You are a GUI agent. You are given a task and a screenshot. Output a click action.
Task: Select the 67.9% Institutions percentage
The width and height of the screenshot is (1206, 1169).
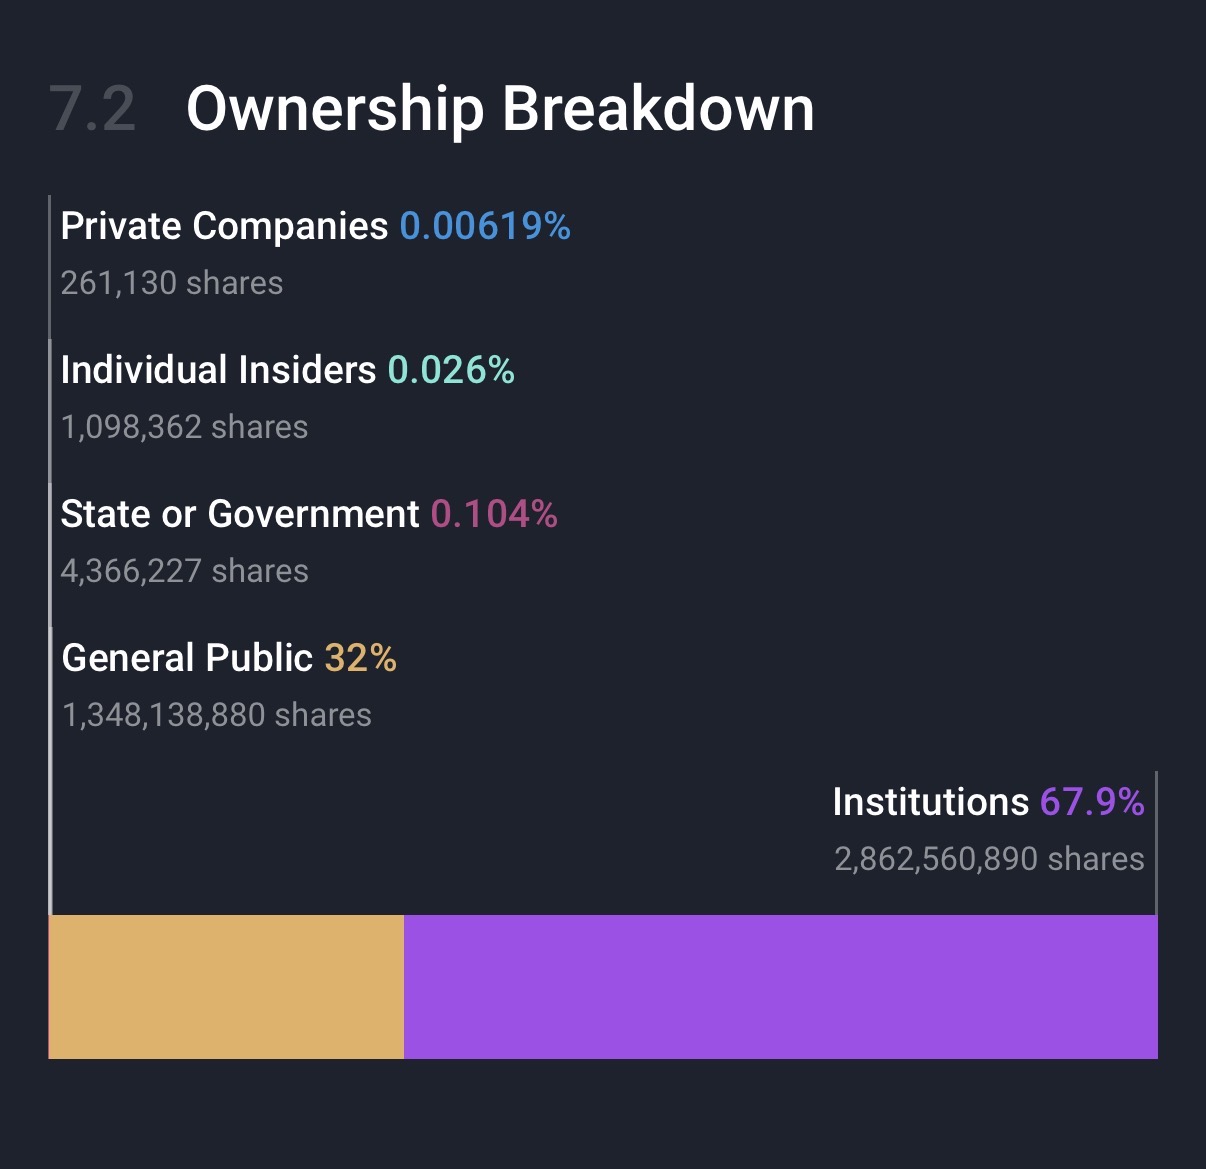coord(1092,802)
